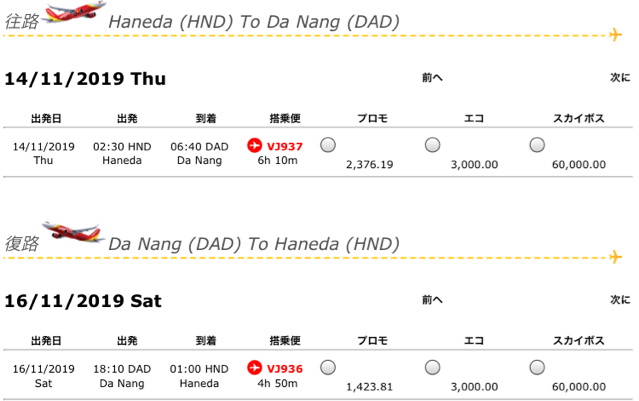Click the red plane icon beside VJ936

click(x=254, y=368)
